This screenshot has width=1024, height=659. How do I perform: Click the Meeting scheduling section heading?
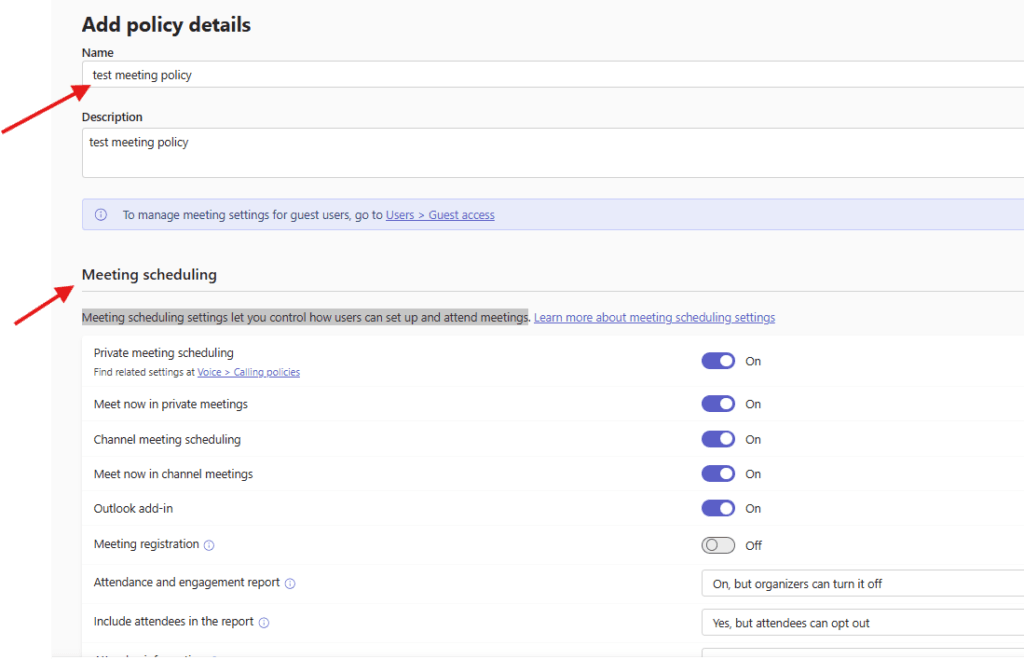[x=149, y=275]
